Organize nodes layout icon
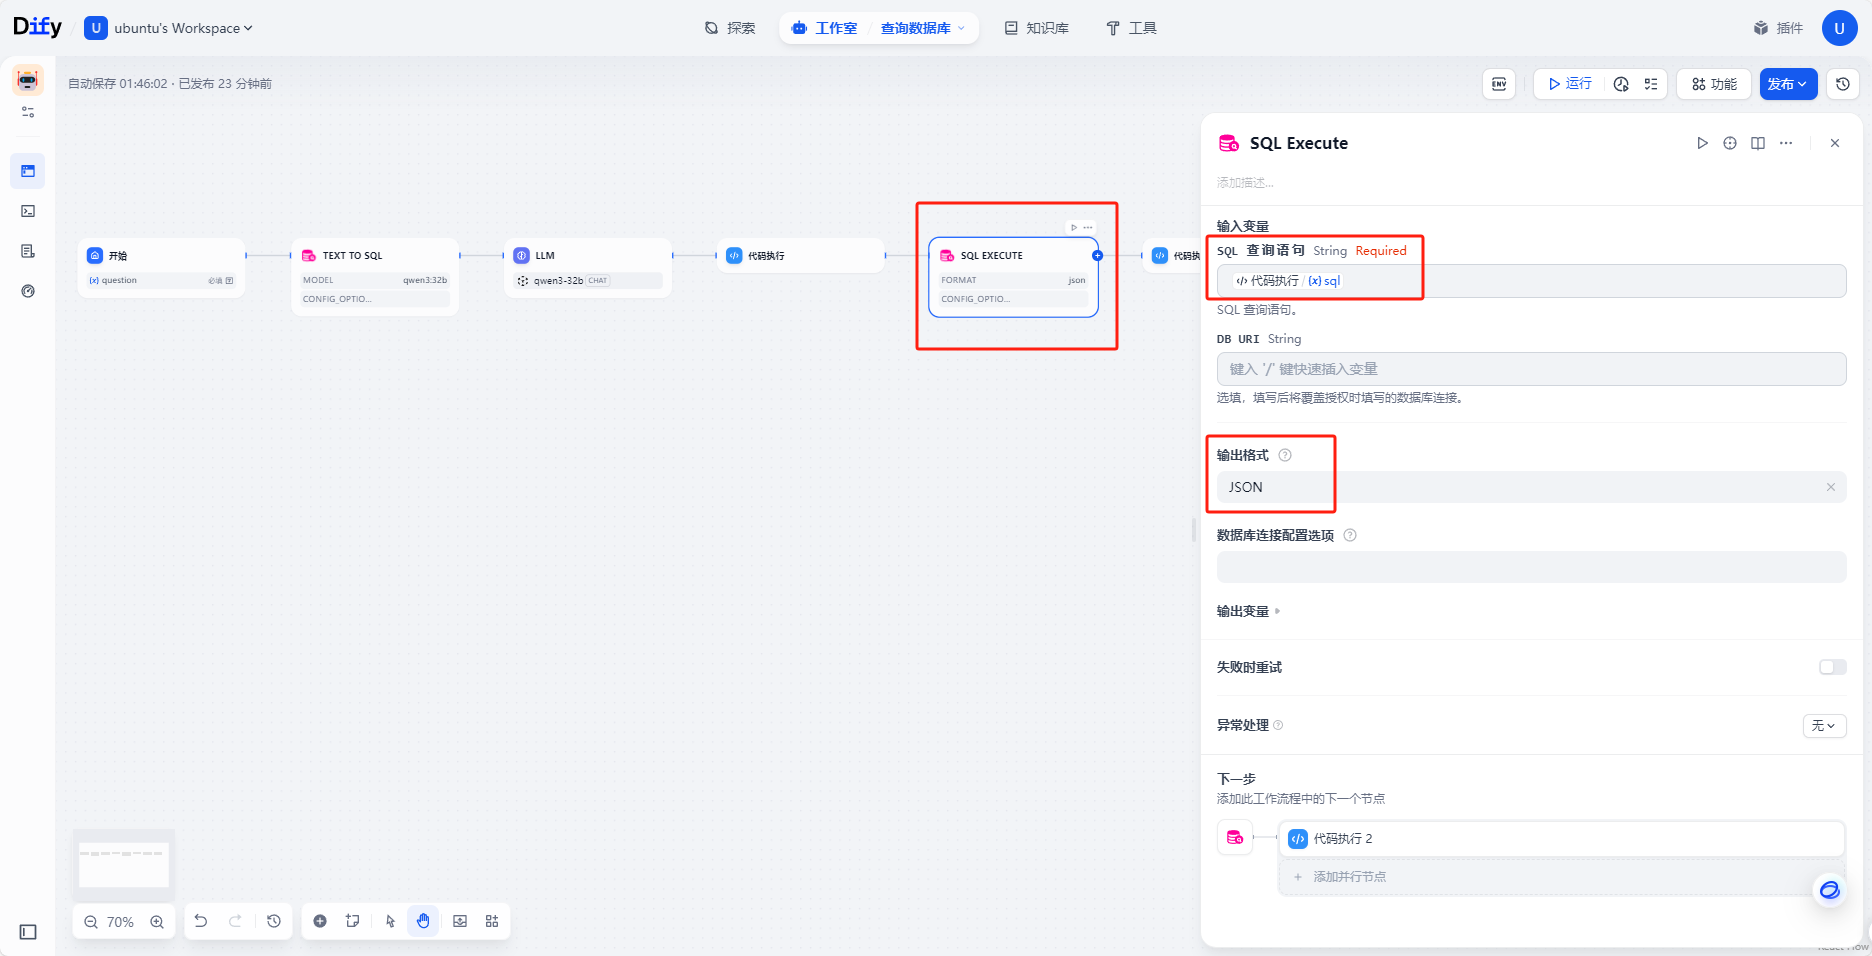 [492, 921]
